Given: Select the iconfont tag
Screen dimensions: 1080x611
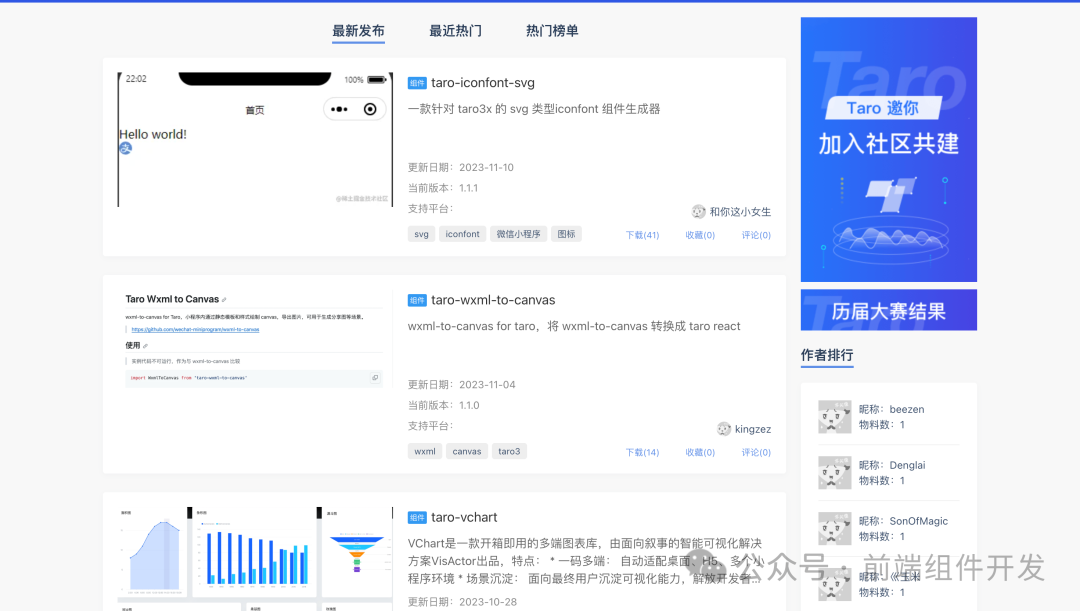Looking at the screenshot, I should [x=462, y=234].
